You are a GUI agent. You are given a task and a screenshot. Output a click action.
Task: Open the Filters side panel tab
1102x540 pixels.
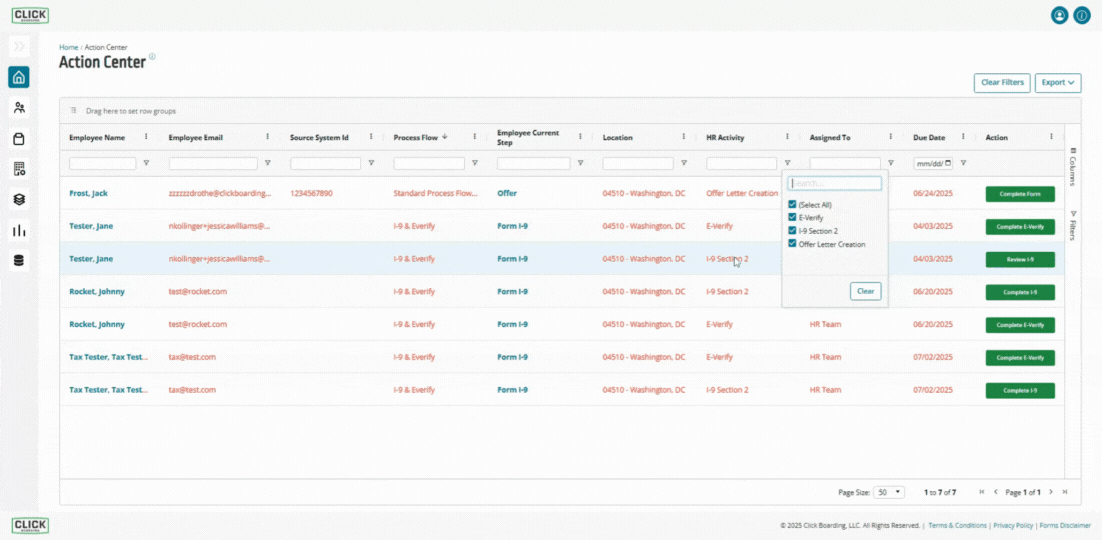(x=1073, y=225)
